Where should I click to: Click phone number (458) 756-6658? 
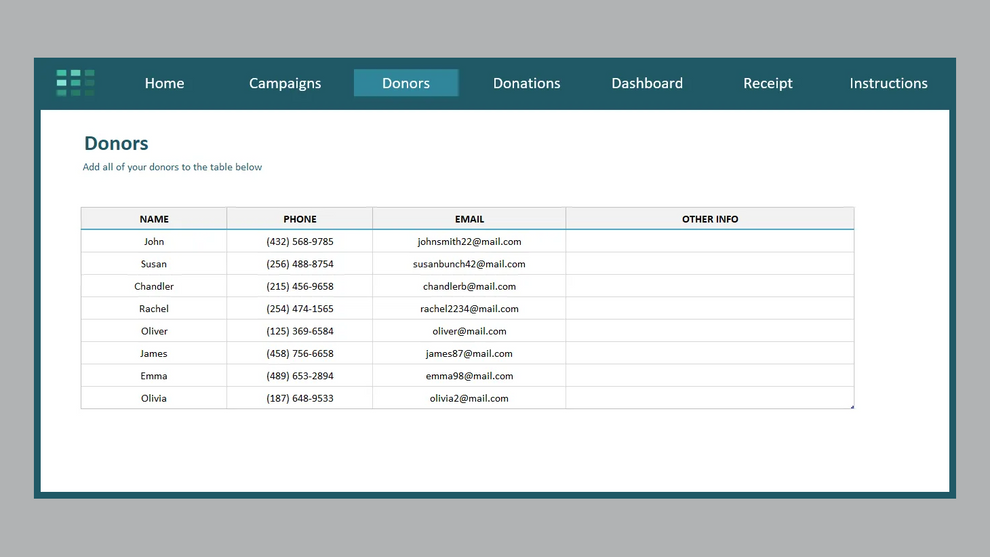pos(300,354)
